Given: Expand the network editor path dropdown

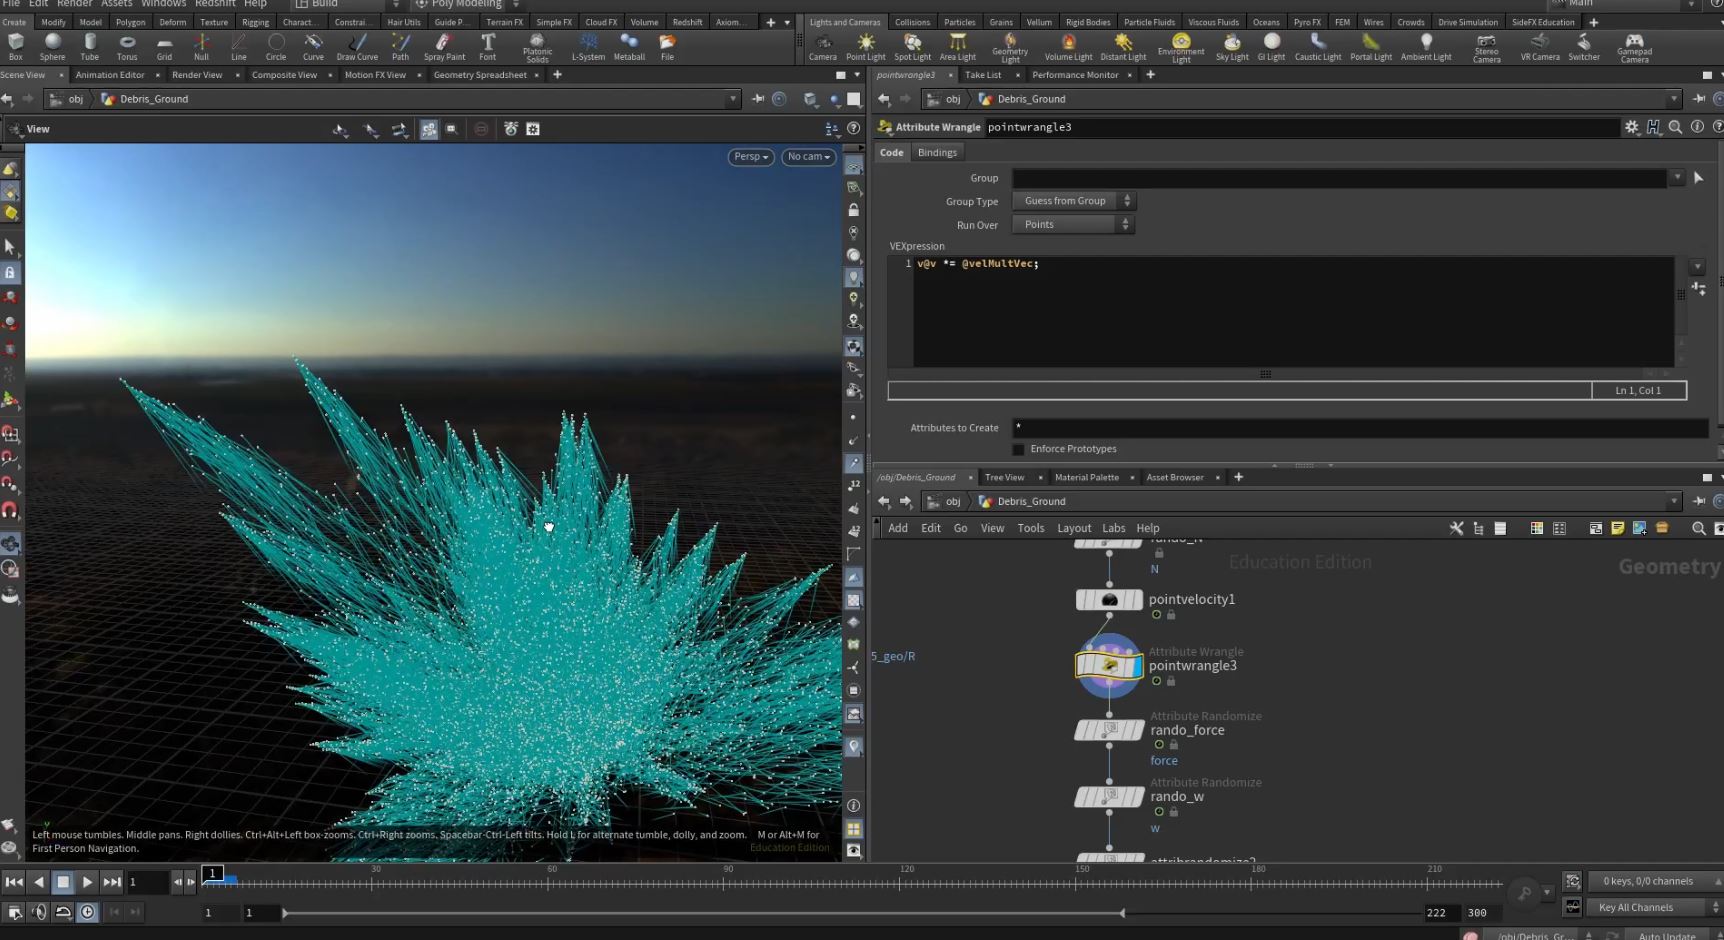Looking at the screenshot, I should pos(1674,501).
